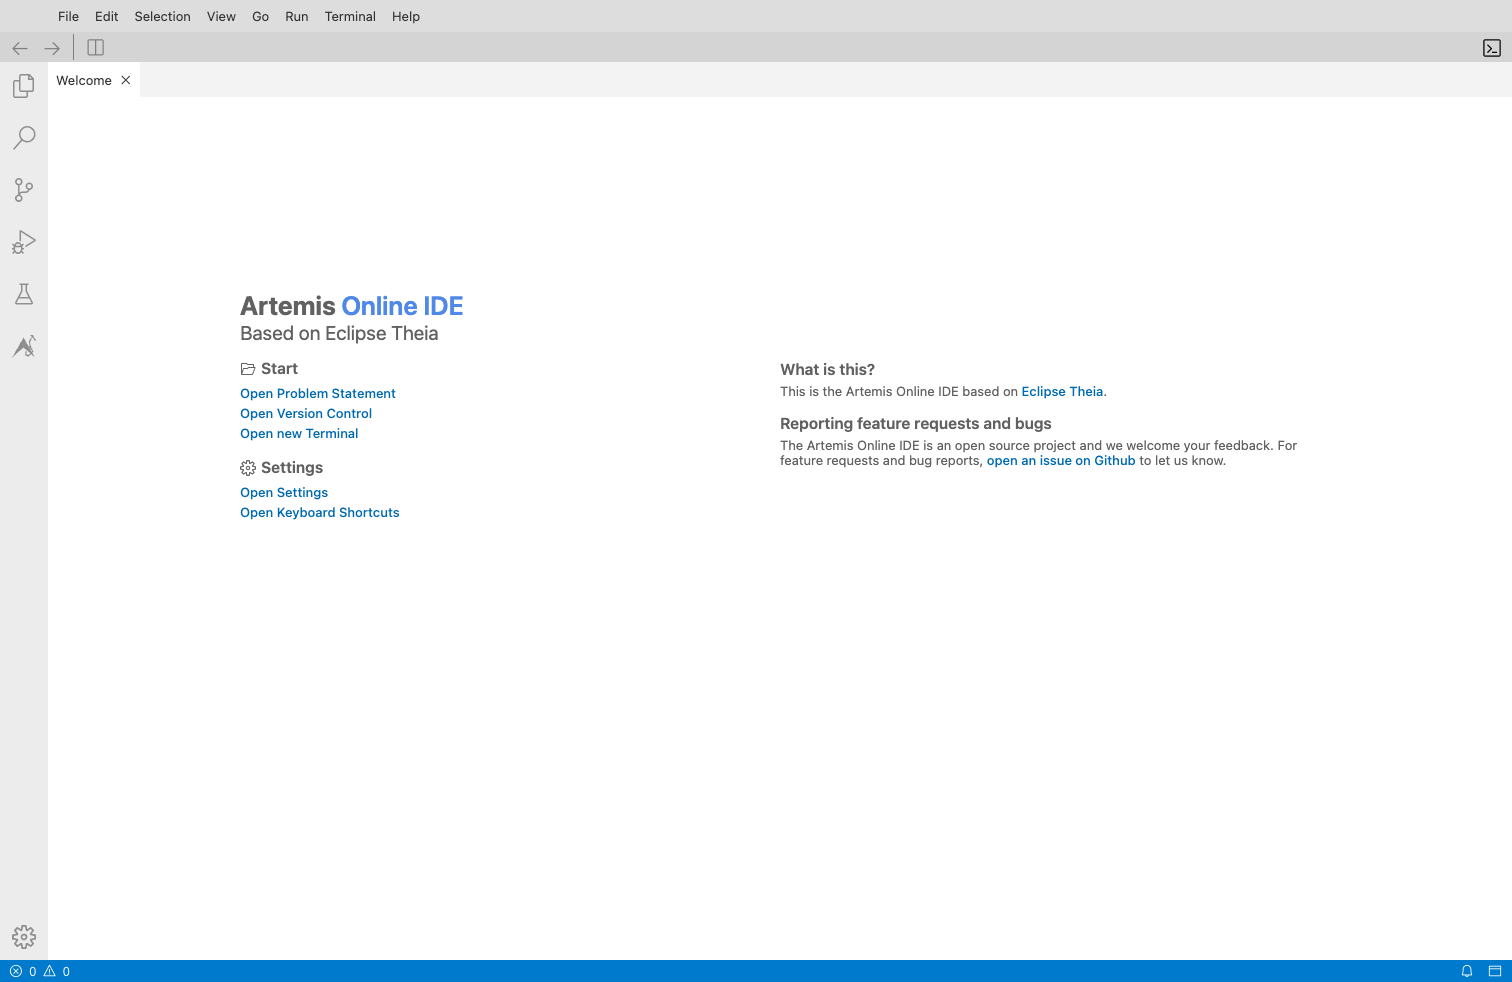Open the Explorer view in sidebar

coord(24,86)
